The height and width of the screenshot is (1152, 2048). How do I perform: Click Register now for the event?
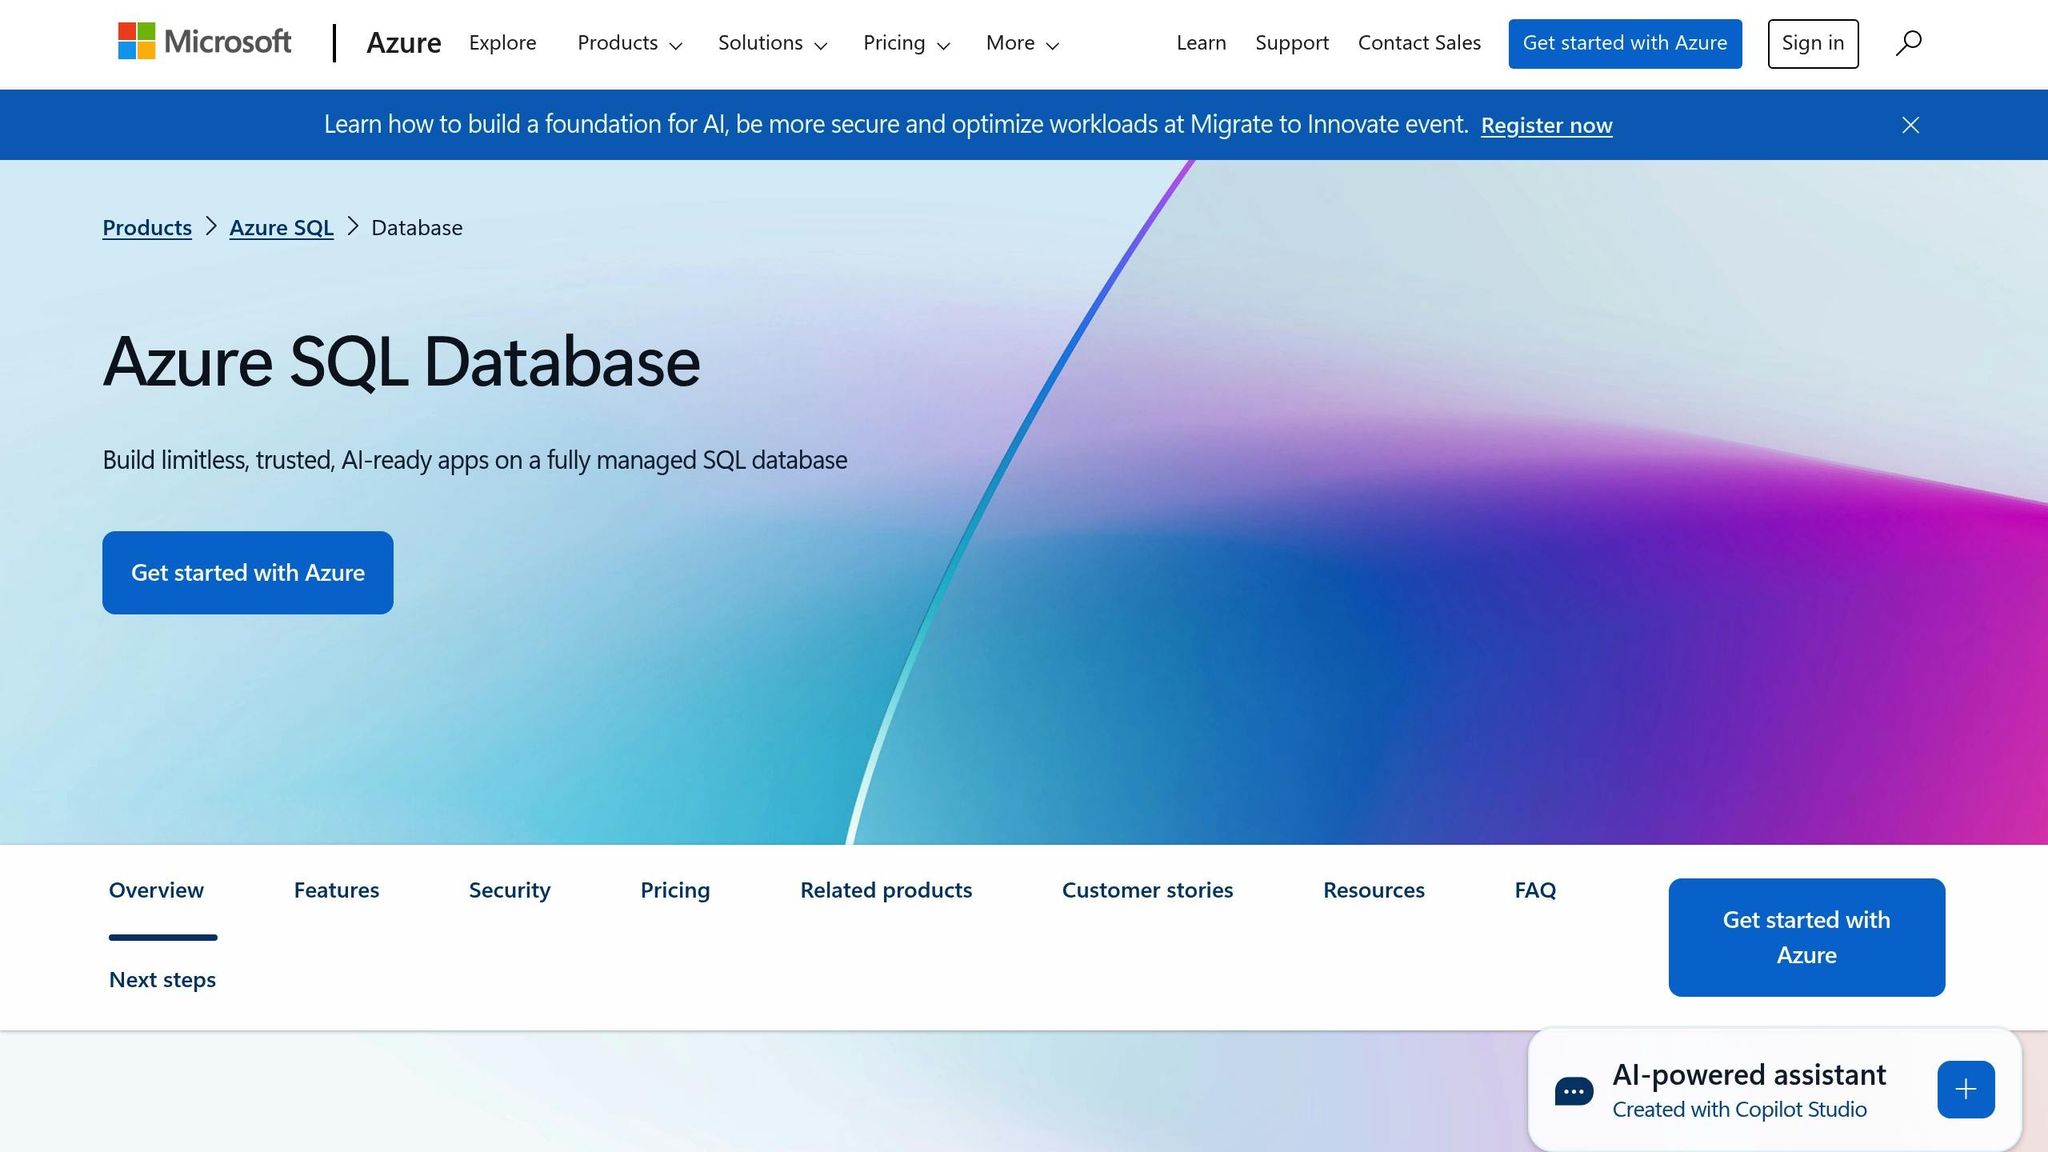pyautogui.click(x=1546, y=125)
